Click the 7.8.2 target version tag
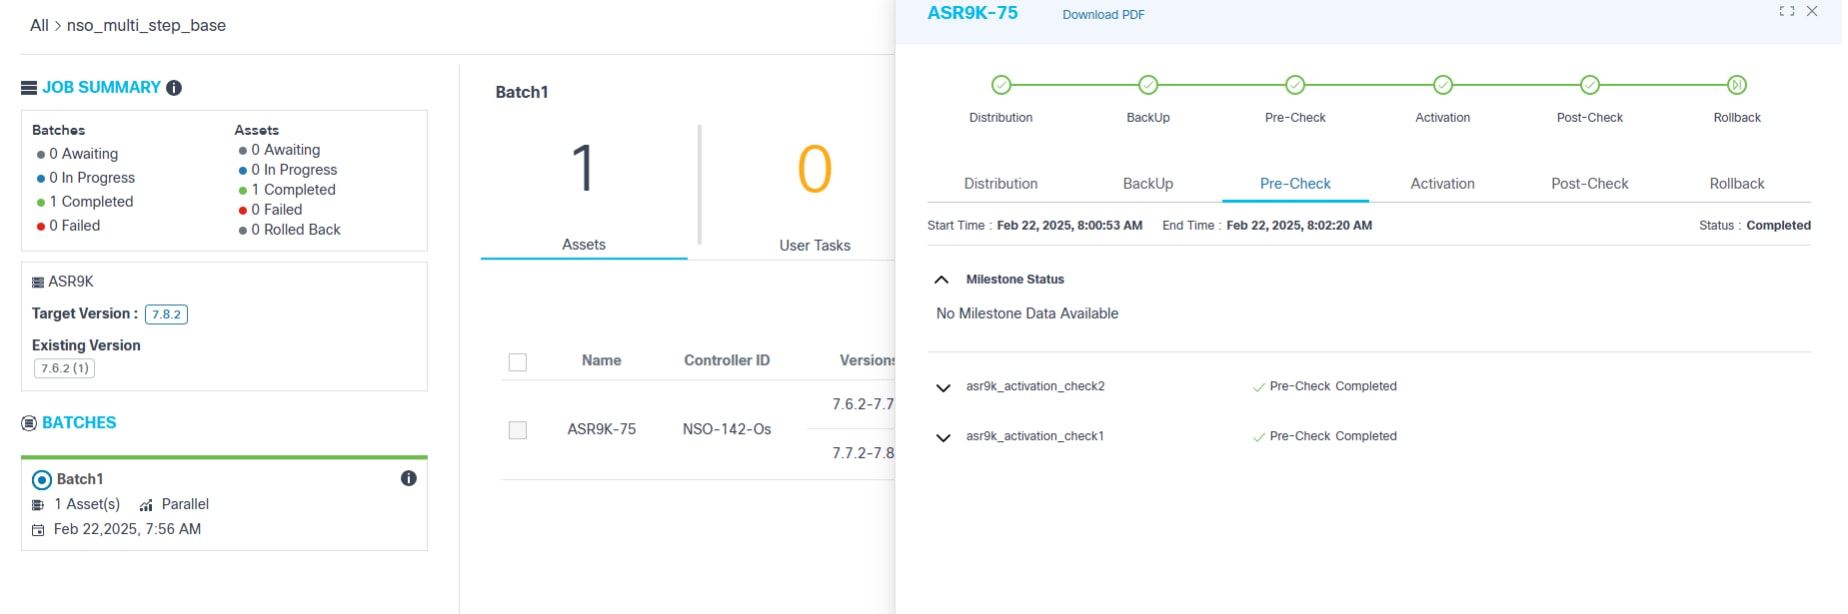Image resolution: width=1848 pixels, height=614 pixels. [x=166, y=314]
